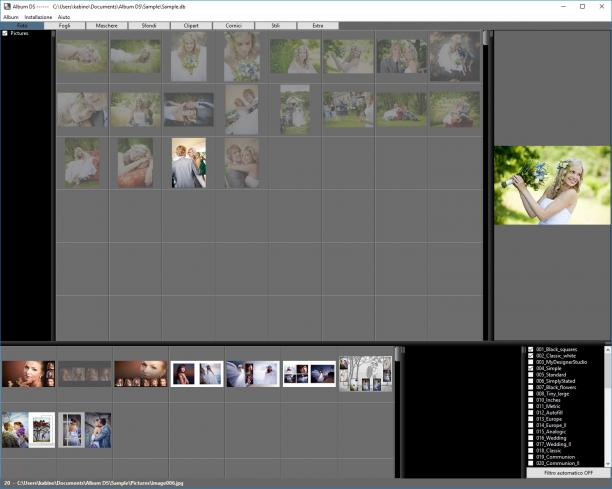612x489 pixels.
Task: Enable the 005_Standard style checkbox
Action: pos(530,375)
